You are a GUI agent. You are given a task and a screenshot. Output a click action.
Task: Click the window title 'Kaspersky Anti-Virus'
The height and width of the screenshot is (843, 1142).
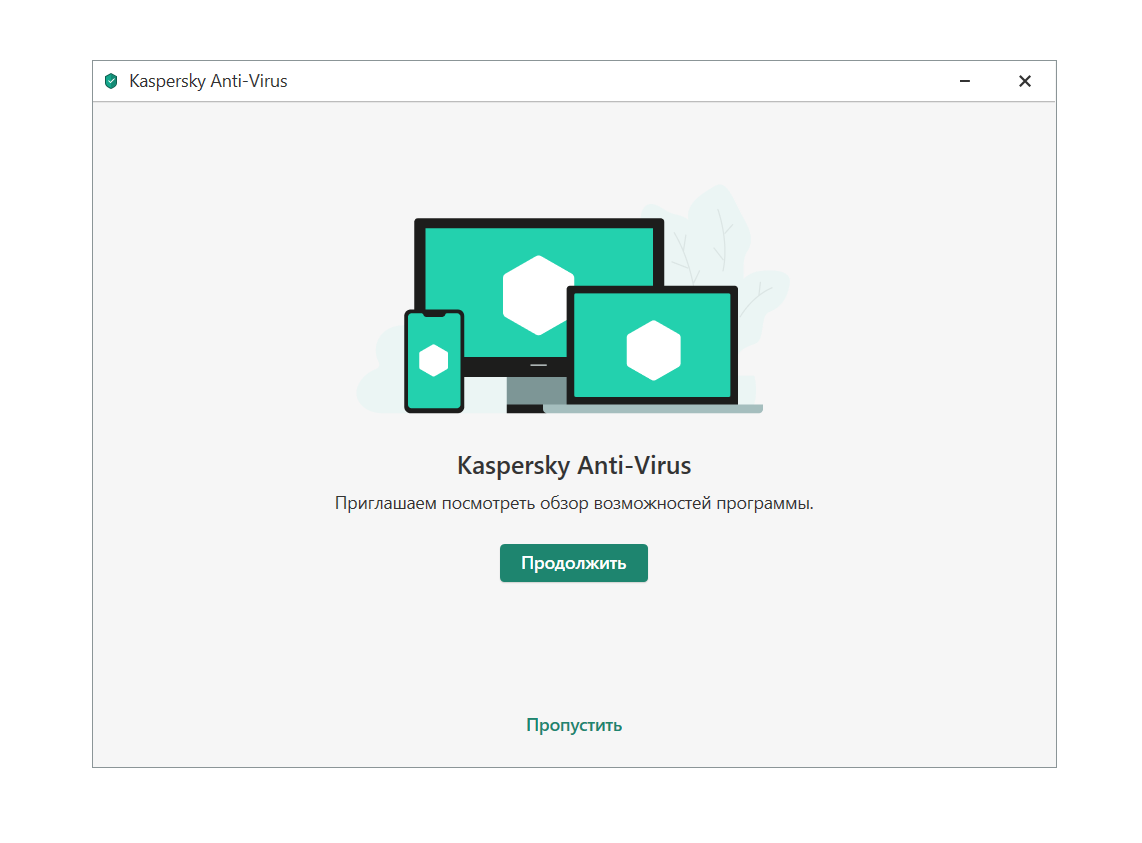coord(208,81)
